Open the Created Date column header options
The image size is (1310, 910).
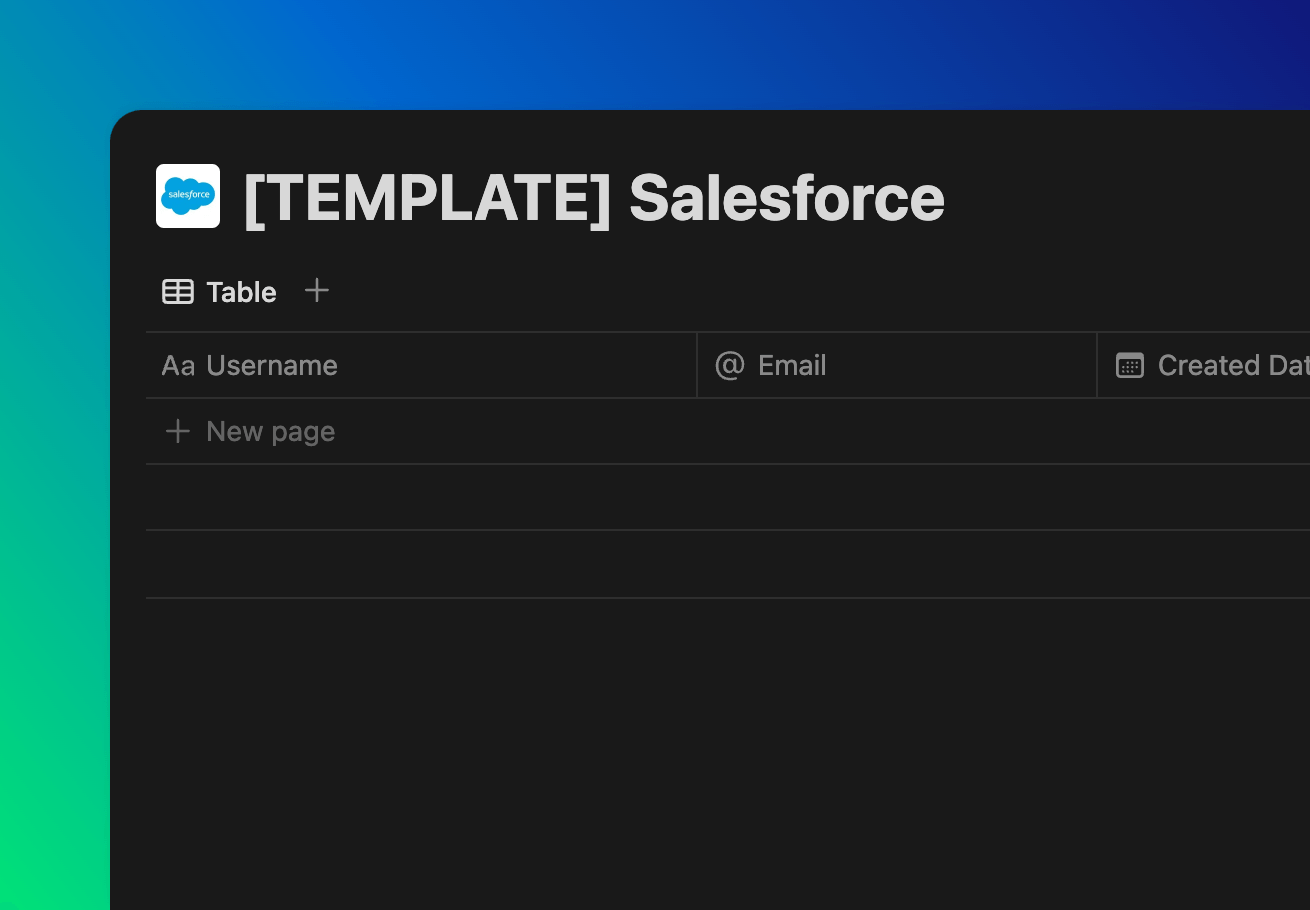(1204, 365)
